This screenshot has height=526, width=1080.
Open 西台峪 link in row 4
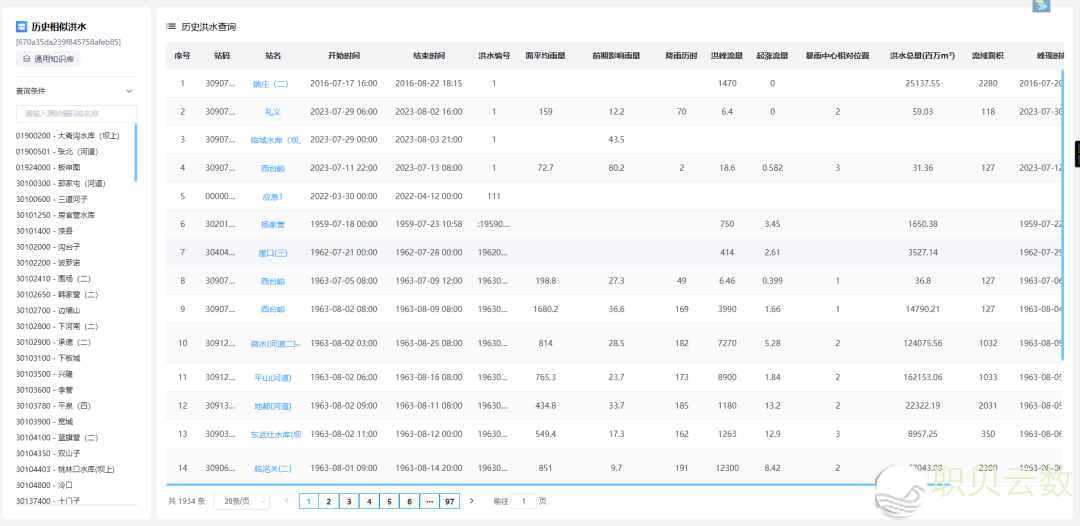coord(273,168)
